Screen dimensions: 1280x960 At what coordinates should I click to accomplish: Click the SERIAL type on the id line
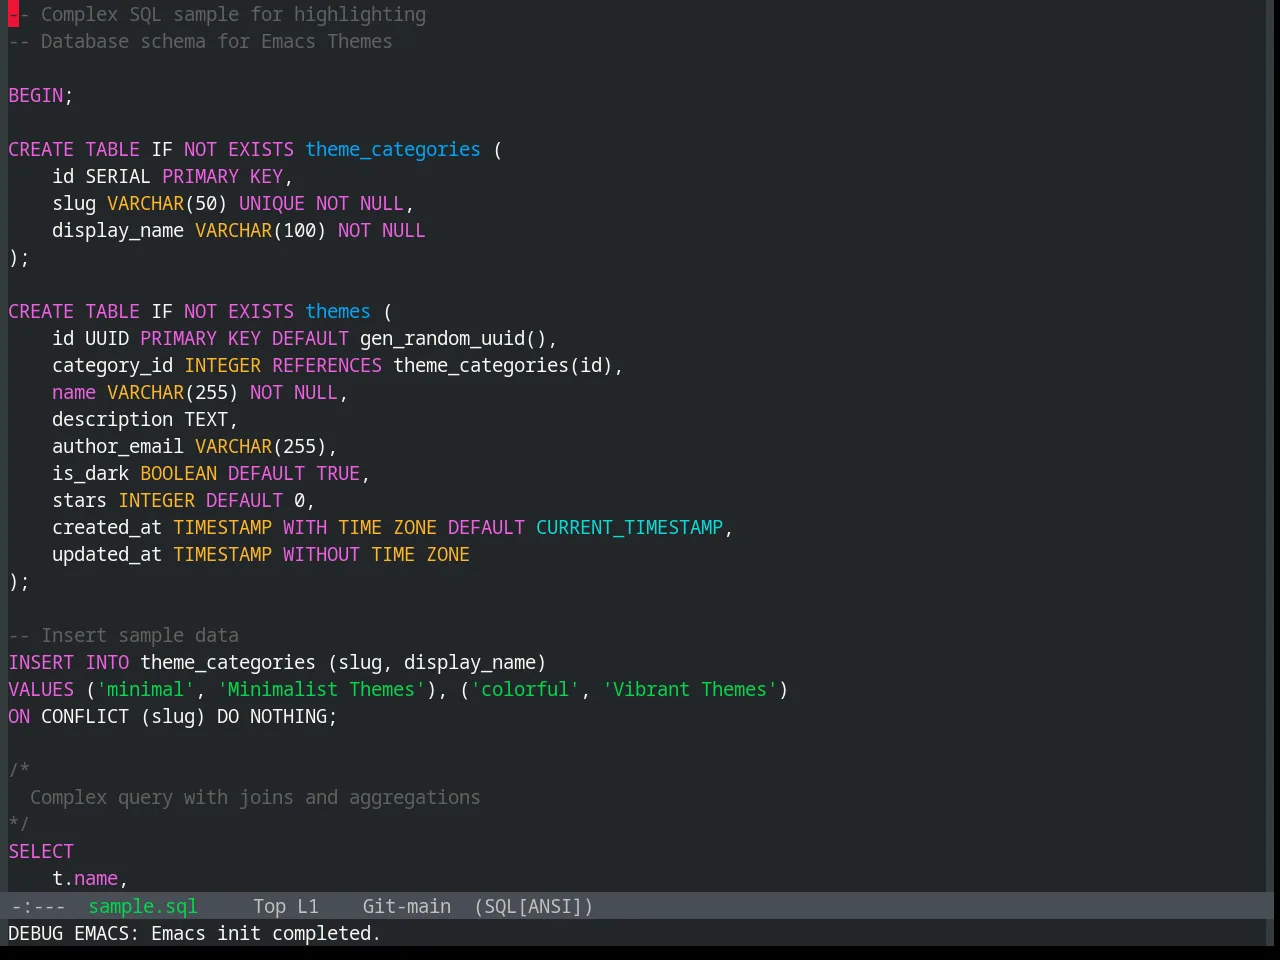point(118,177)
